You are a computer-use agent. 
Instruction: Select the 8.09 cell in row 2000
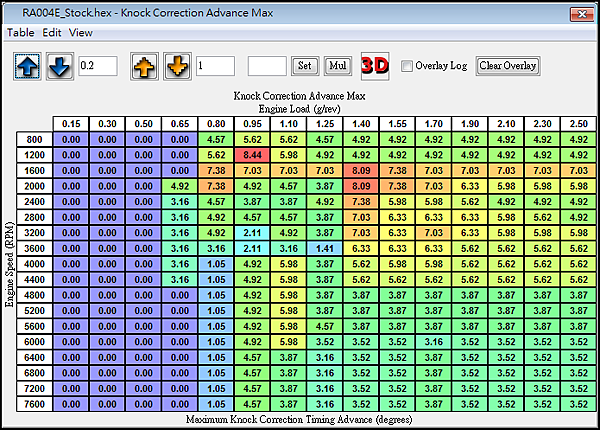pos(361,186)
